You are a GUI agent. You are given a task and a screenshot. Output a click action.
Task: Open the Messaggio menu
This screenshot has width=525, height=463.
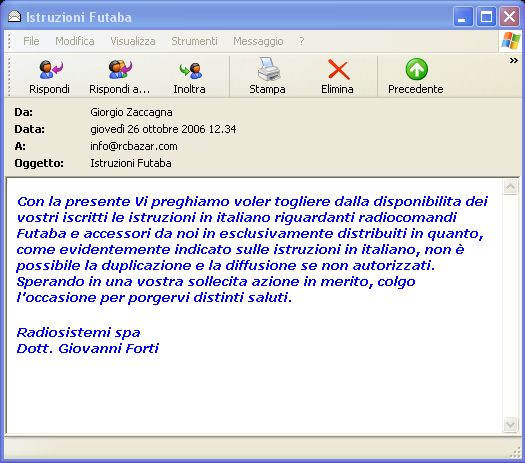tap(258, 41)
